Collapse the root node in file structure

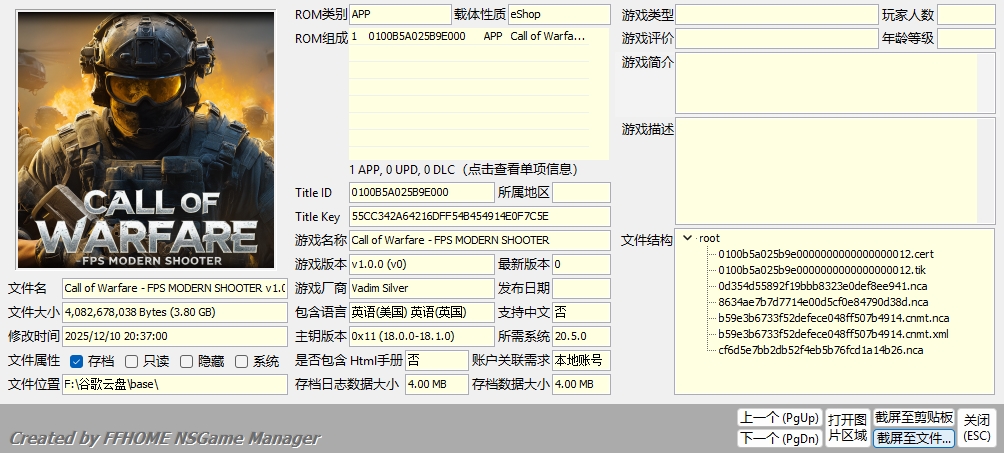[687, 238]
